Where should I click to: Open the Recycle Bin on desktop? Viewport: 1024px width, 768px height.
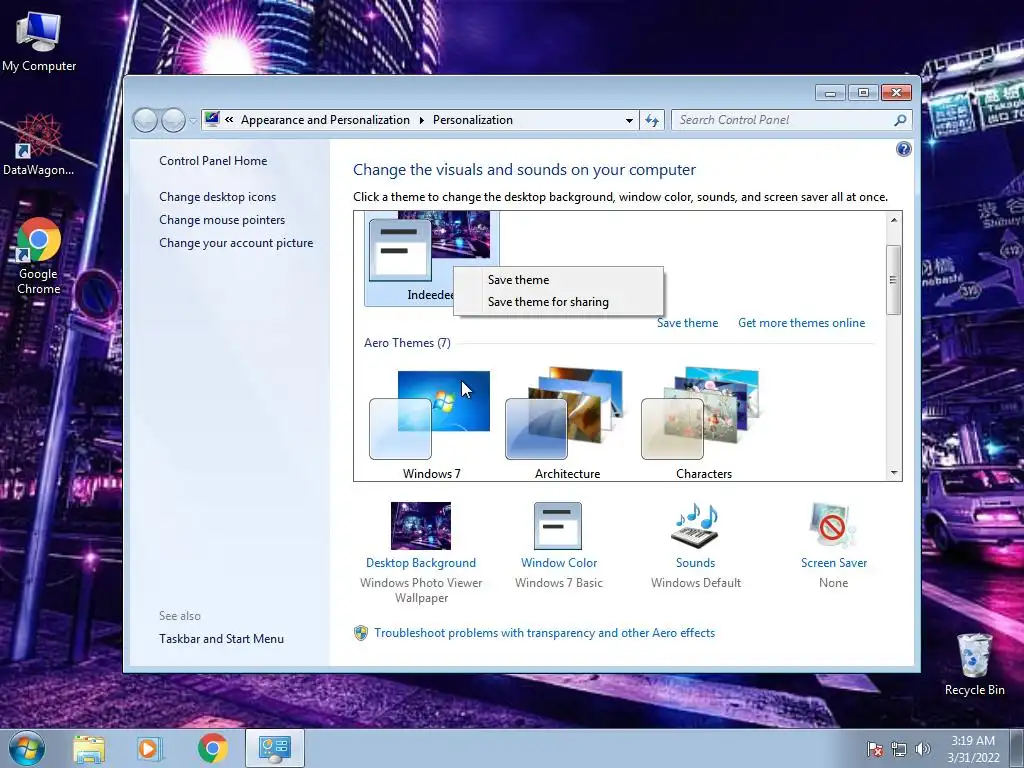click(x=974, y=664)
